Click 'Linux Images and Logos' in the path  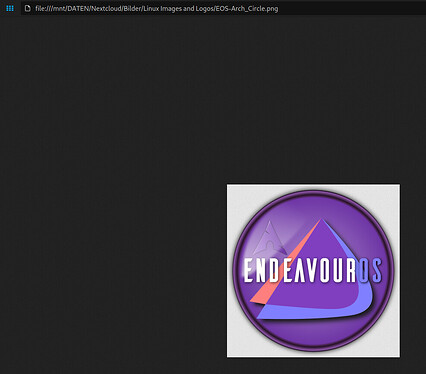pos(179,8)
